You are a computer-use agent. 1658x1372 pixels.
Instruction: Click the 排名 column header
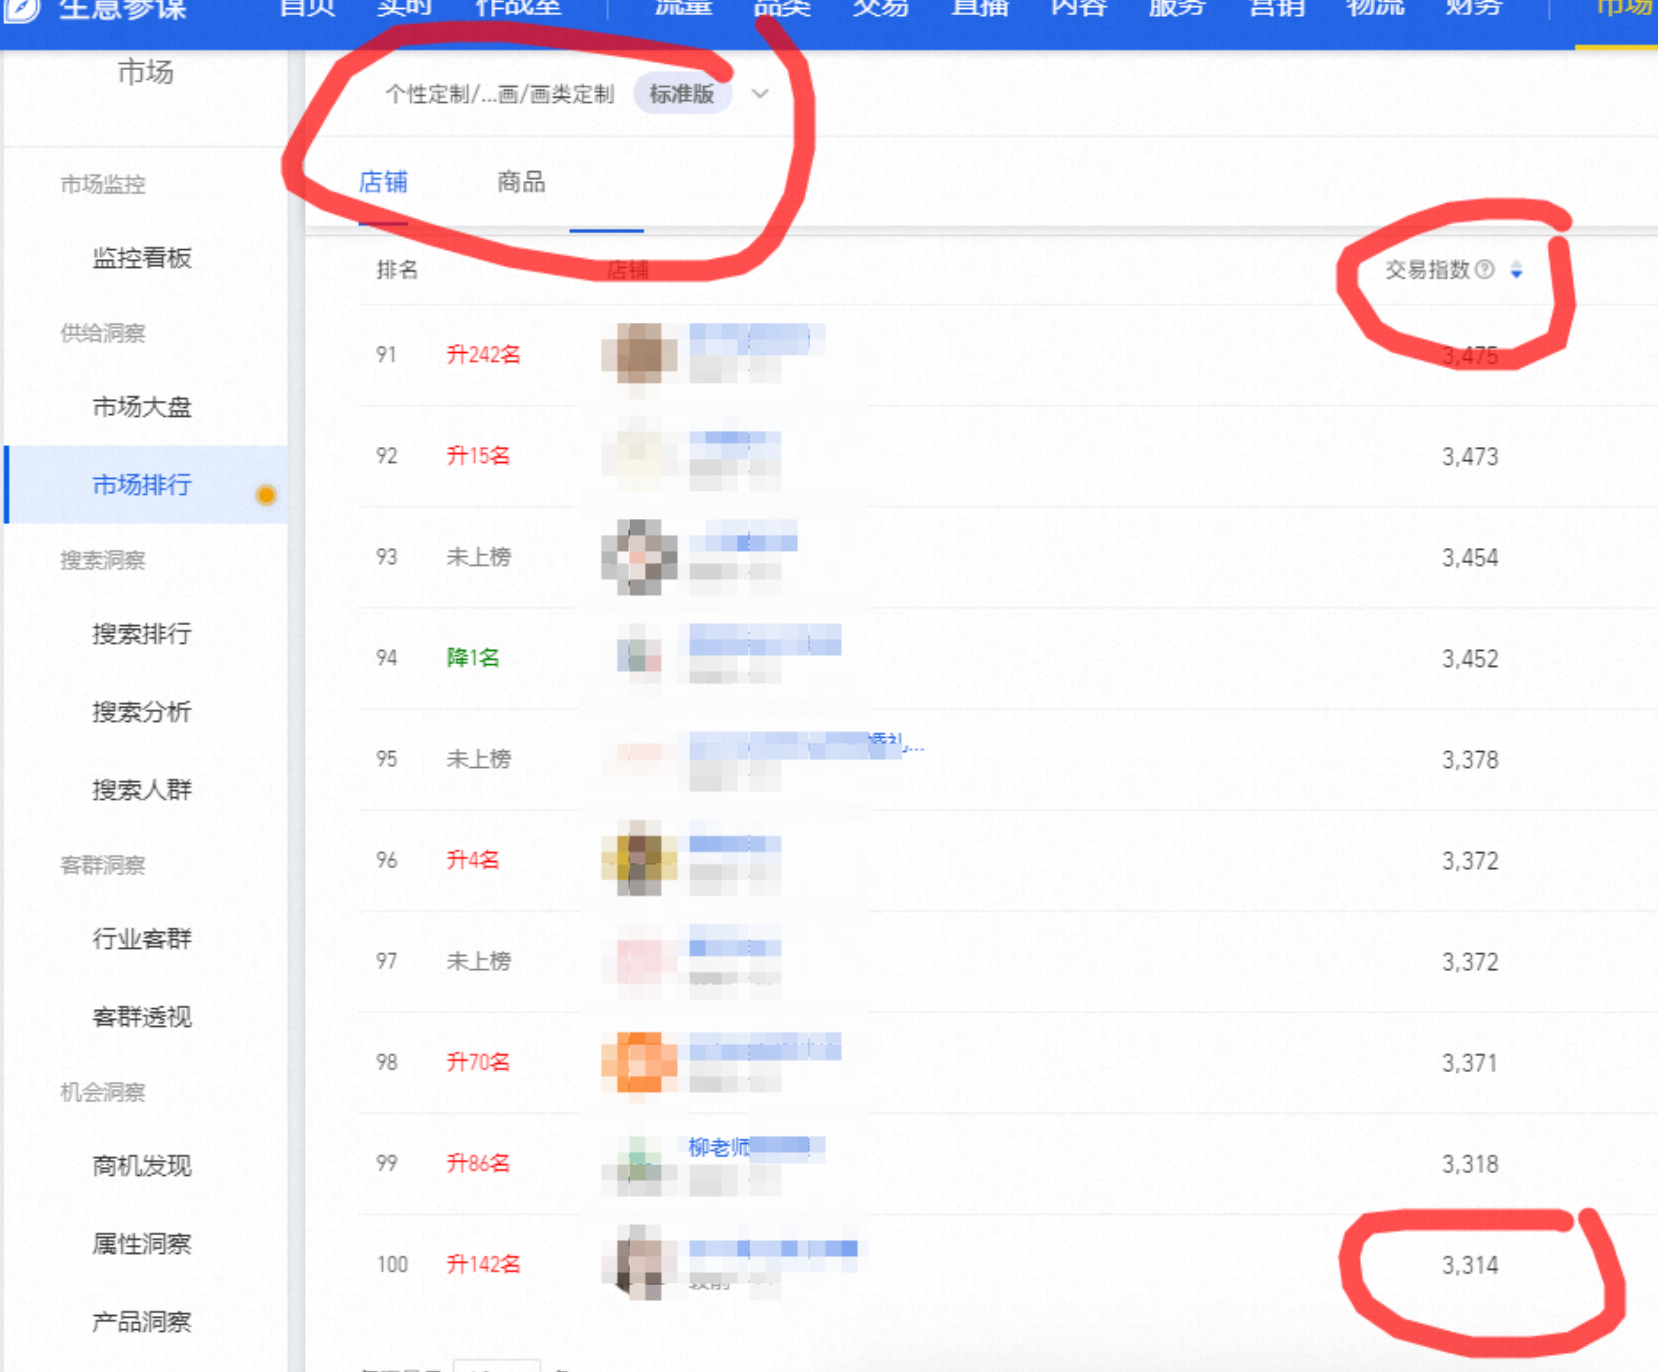pos(397,270)
